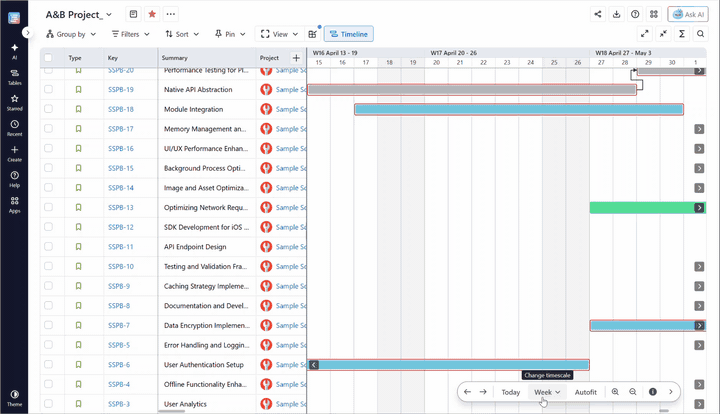Check the SSPB-13 row checkbox

(x=48, y=207)
